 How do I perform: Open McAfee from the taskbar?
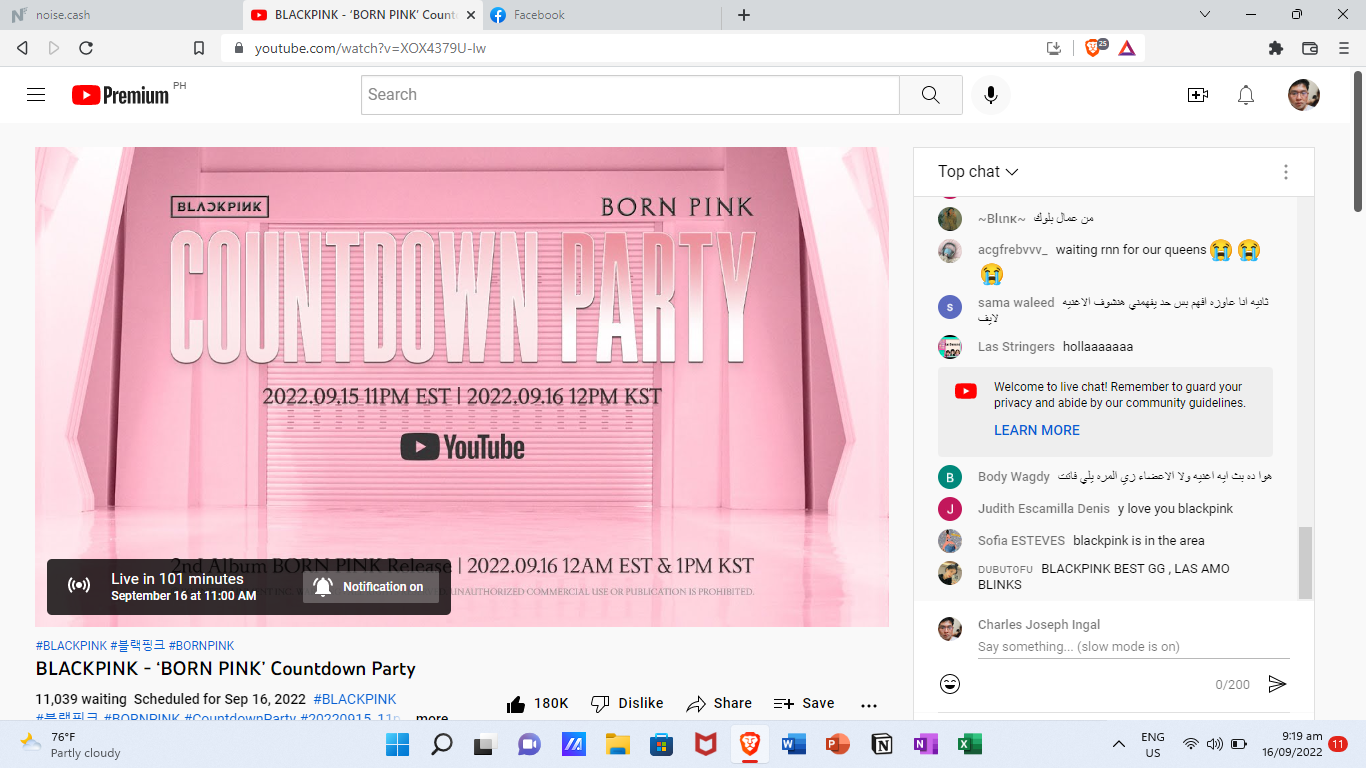(706, 744)
